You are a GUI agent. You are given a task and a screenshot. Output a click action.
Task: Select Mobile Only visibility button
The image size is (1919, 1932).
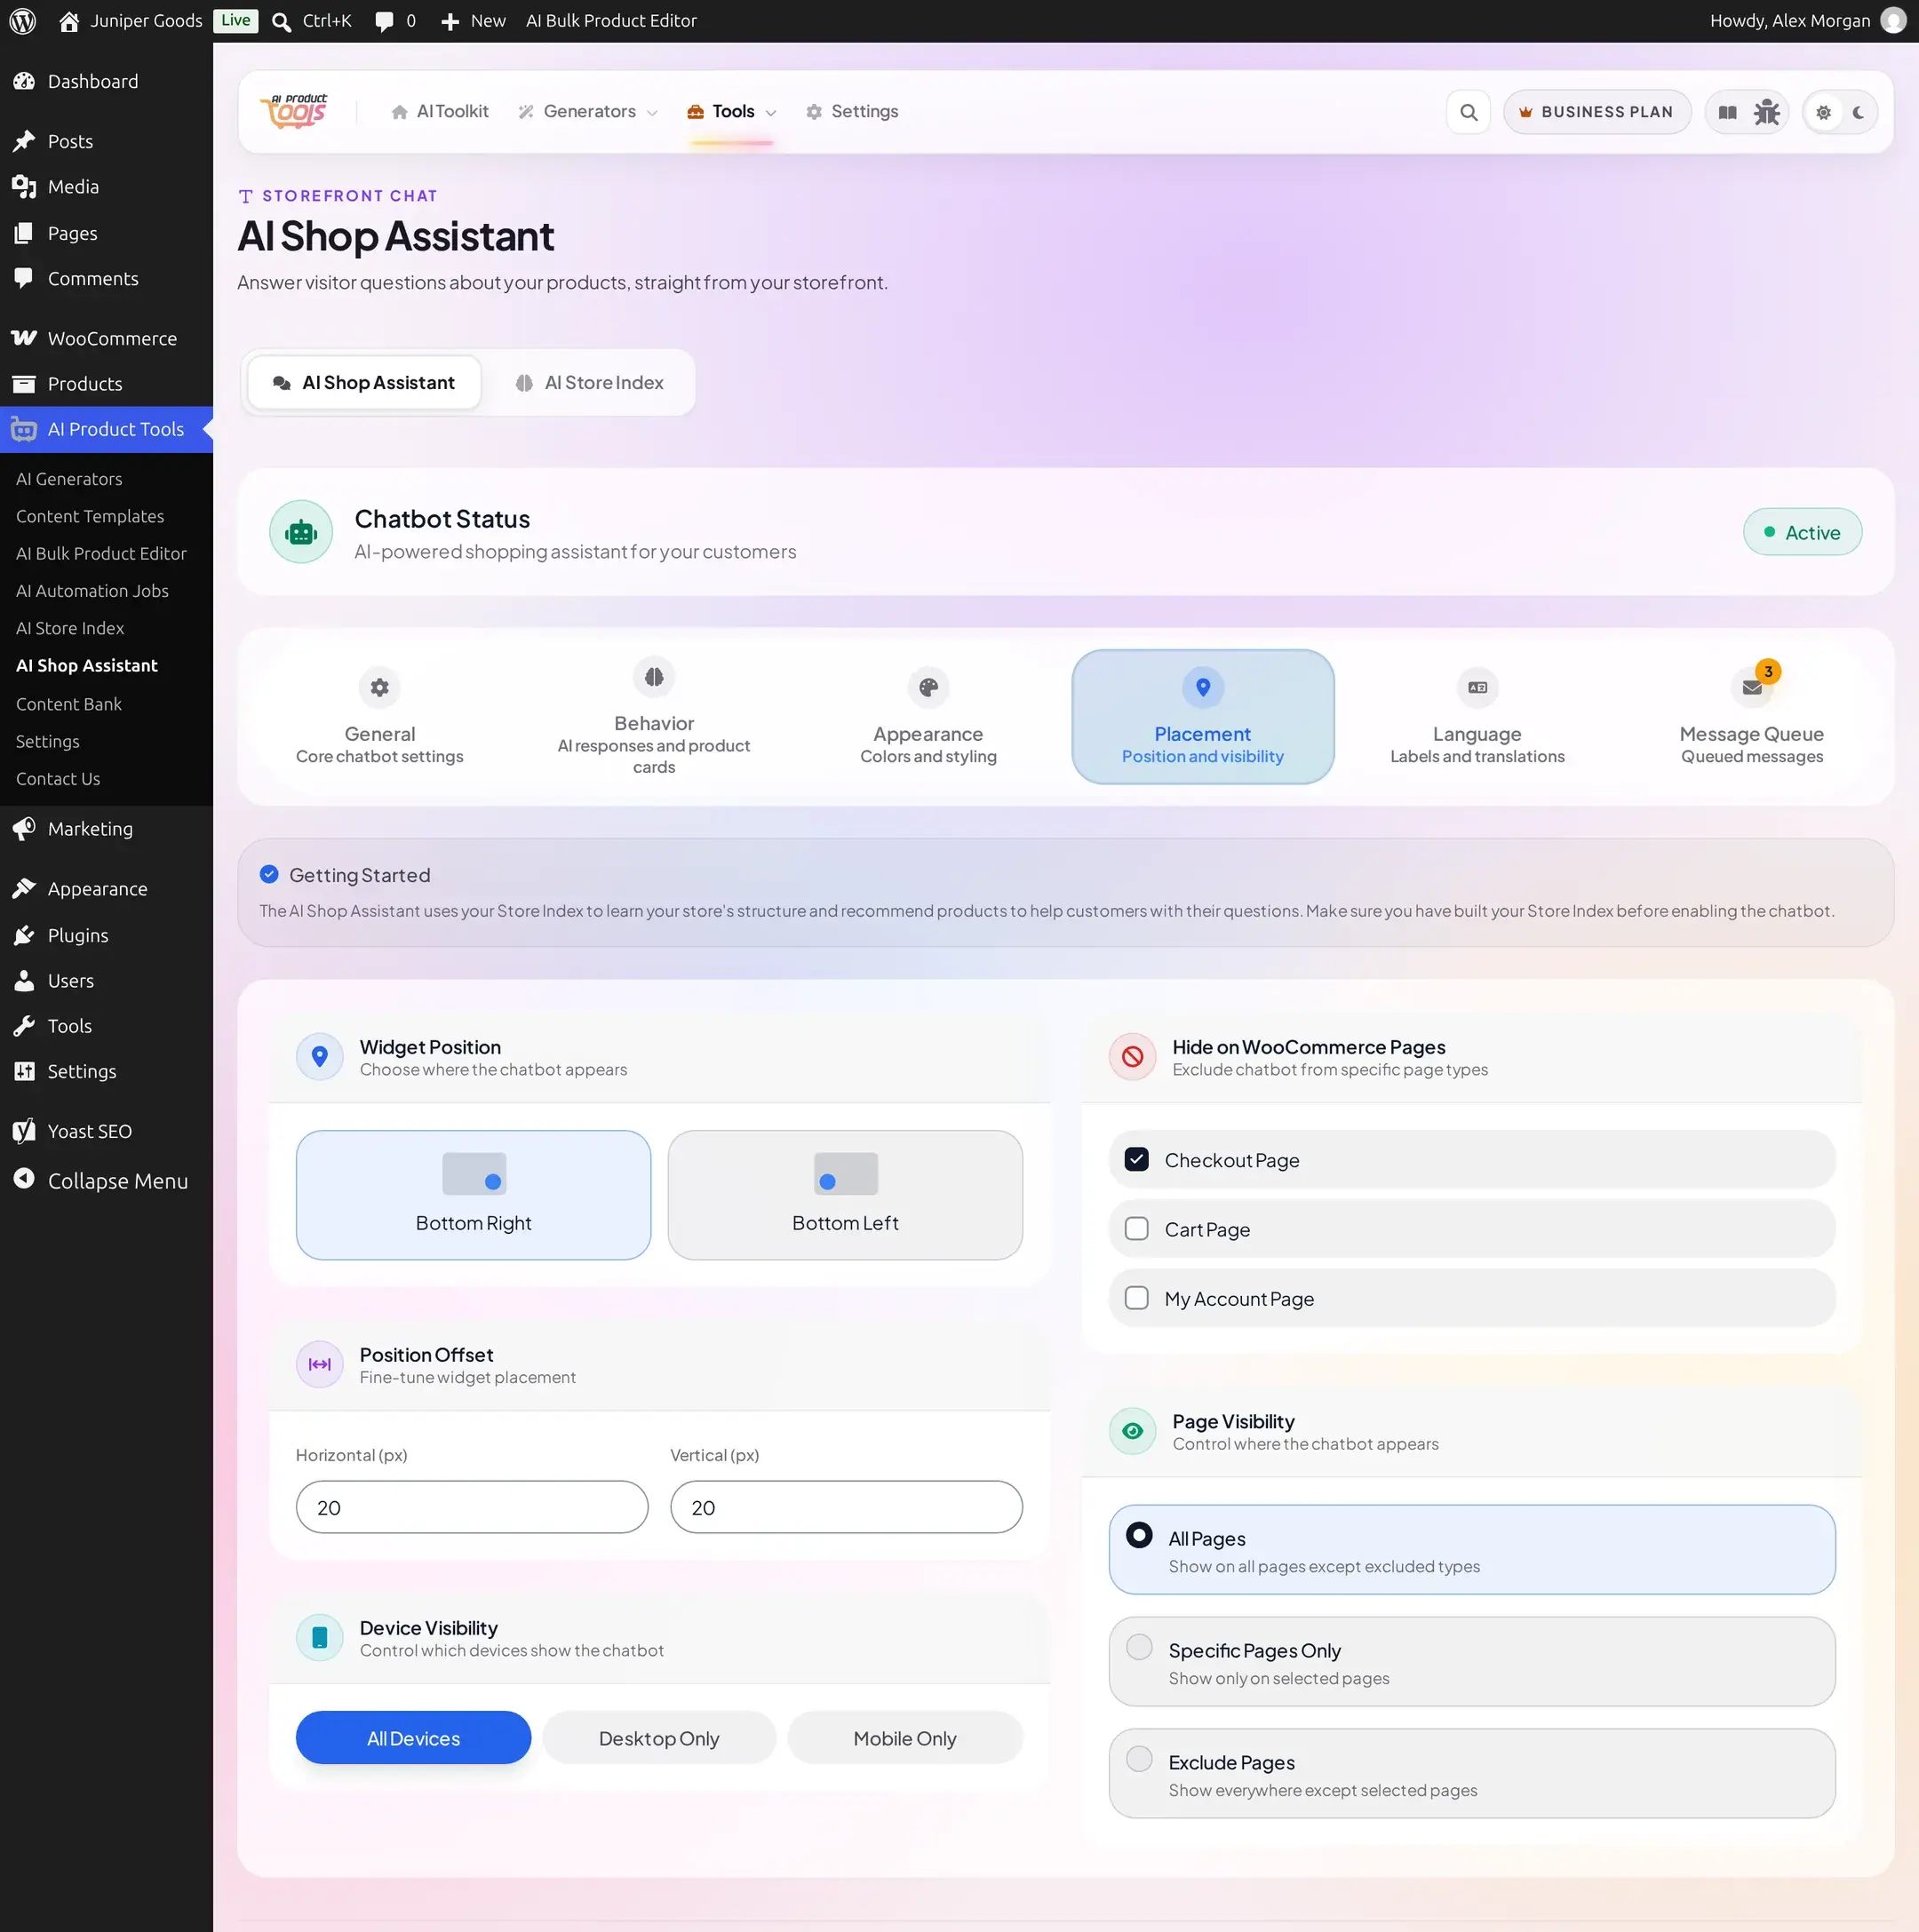click(x=904, y=1738)
